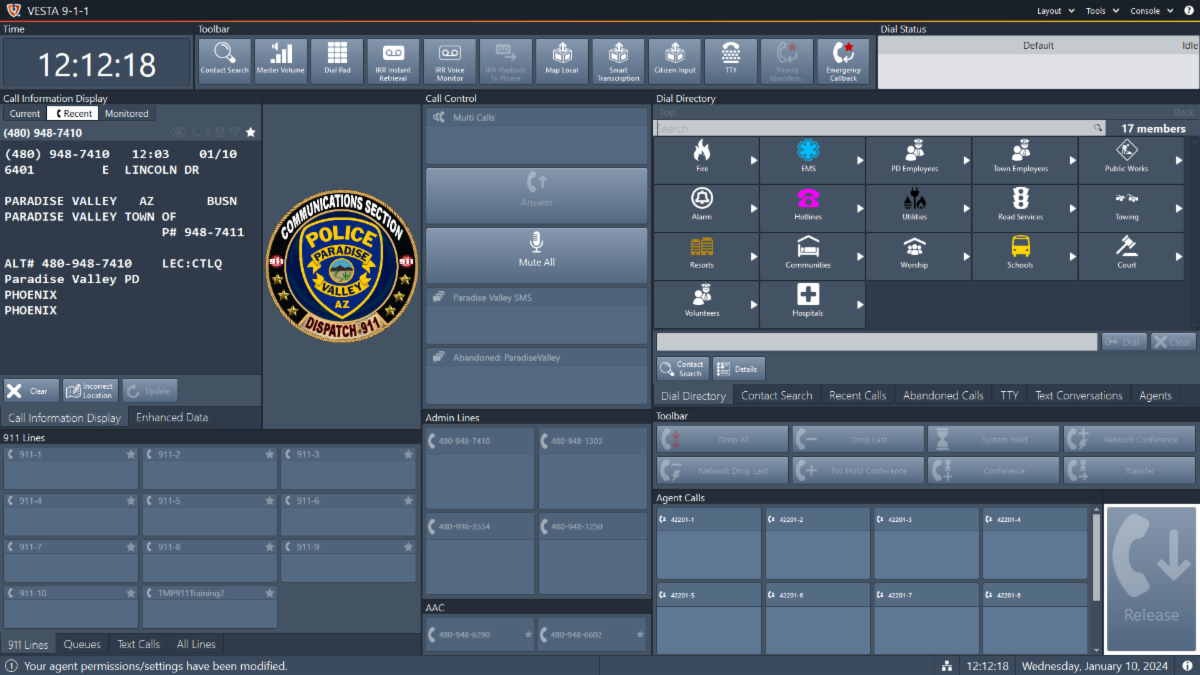
Task: Open the Volunteers directory folder
Action: point(706,304)
